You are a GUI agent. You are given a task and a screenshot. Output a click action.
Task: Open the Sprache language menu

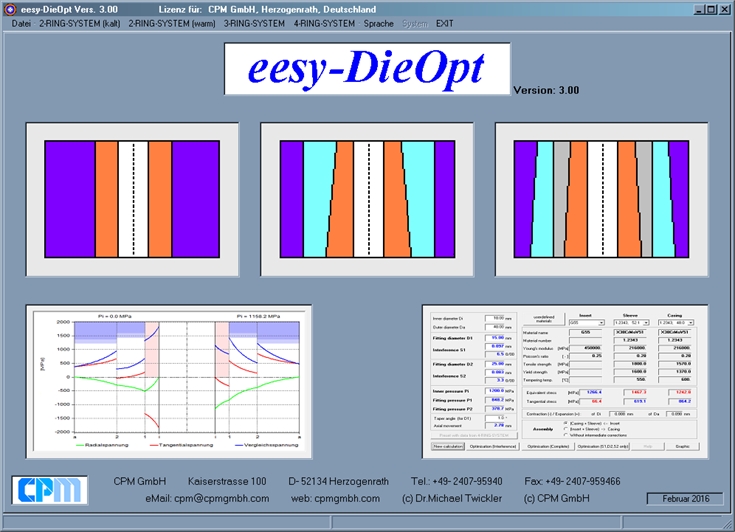[379, 22]
